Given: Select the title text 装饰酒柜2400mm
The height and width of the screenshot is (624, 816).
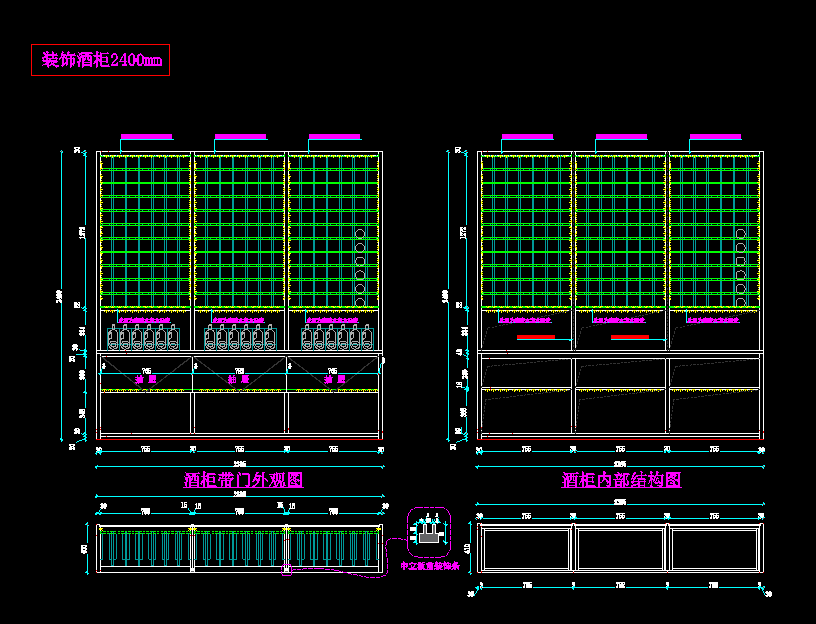Looking at the screenshot, I should click(101, 60).
